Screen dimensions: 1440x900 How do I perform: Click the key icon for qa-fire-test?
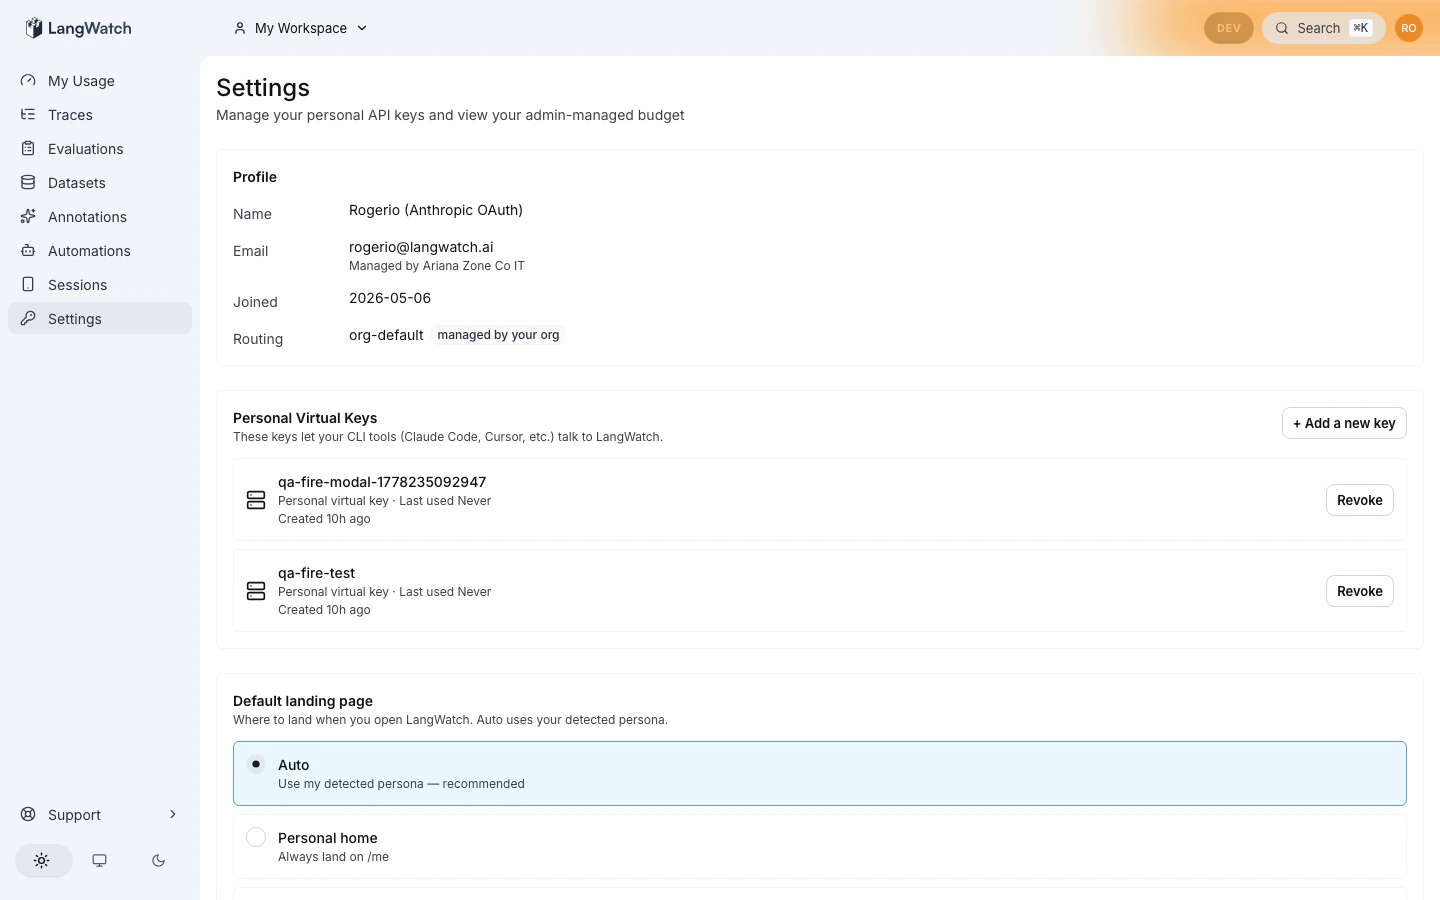(x=256, y=591)
